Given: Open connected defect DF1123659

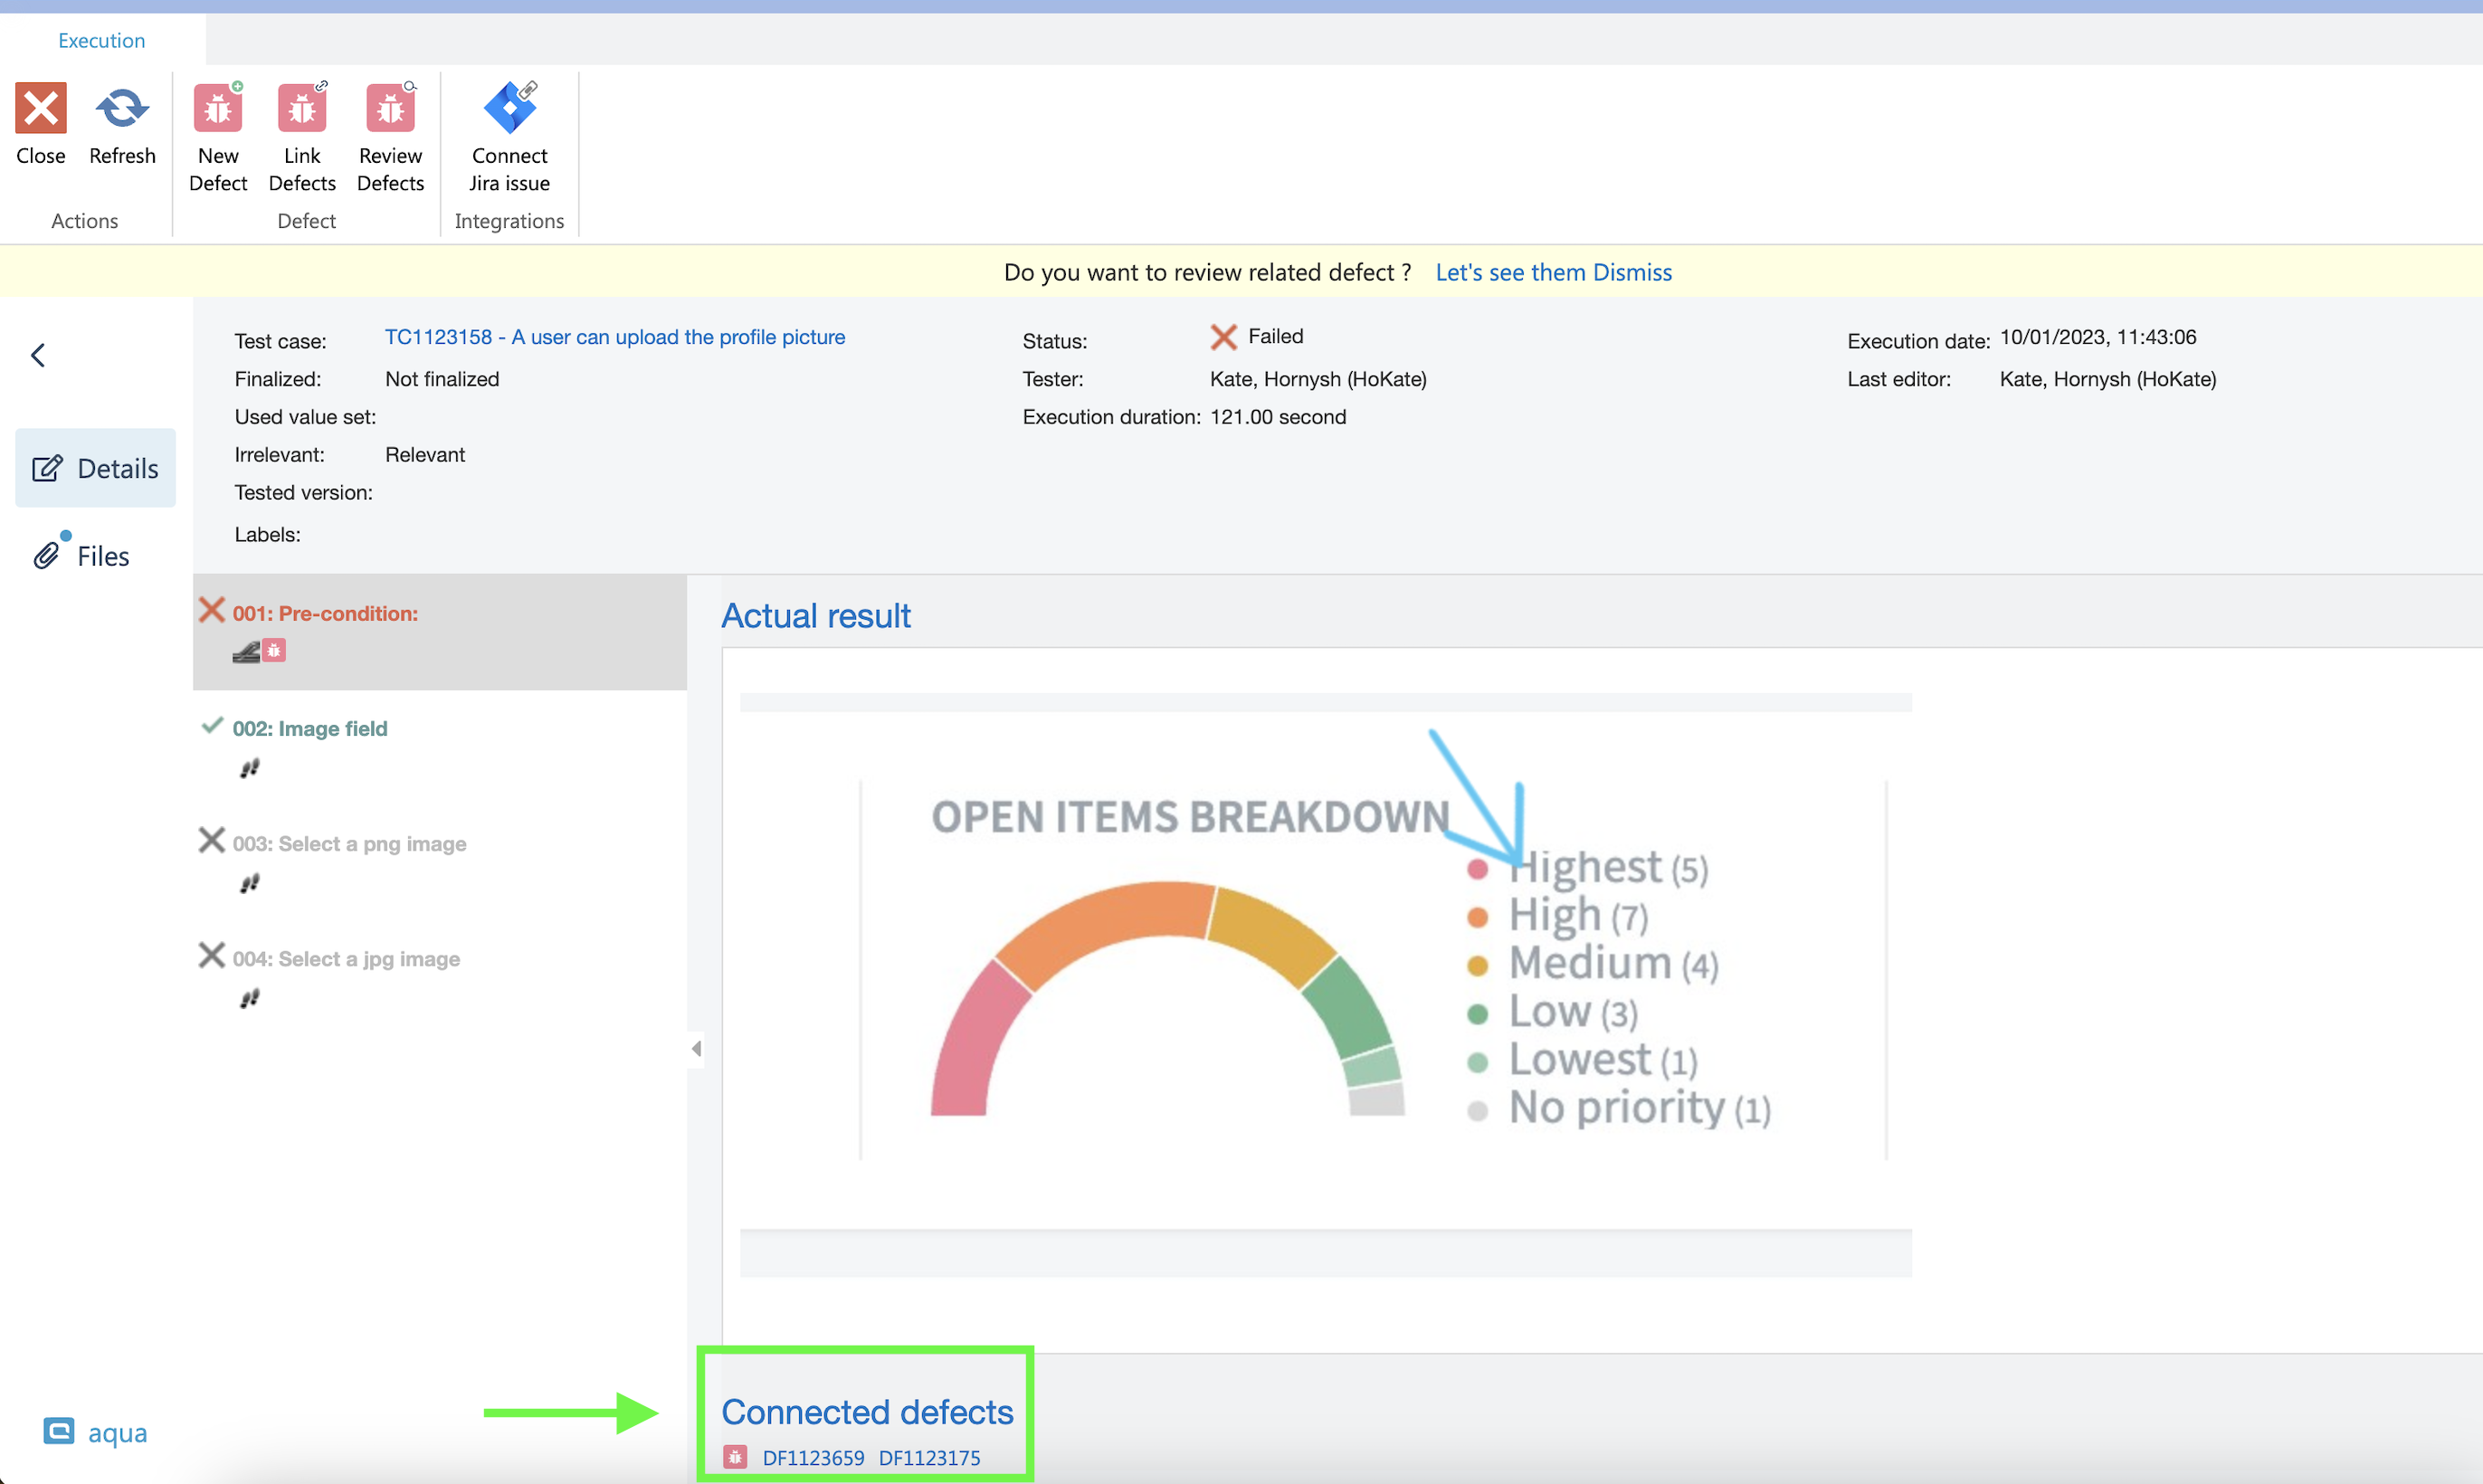Looking at the screenshot, I should pyautogui.click(x=813, y=1457).
